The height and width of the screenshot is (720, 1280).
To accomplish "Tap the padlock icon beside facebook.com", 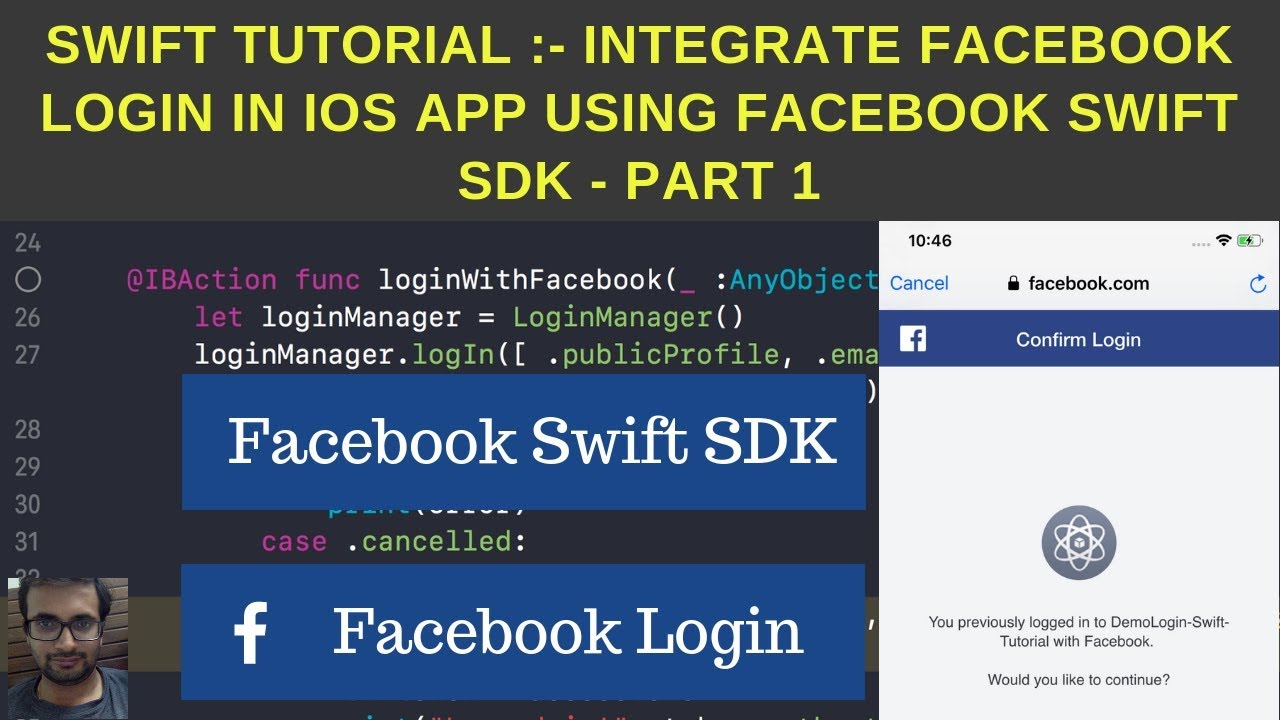I will click(x=1014, y=283).
